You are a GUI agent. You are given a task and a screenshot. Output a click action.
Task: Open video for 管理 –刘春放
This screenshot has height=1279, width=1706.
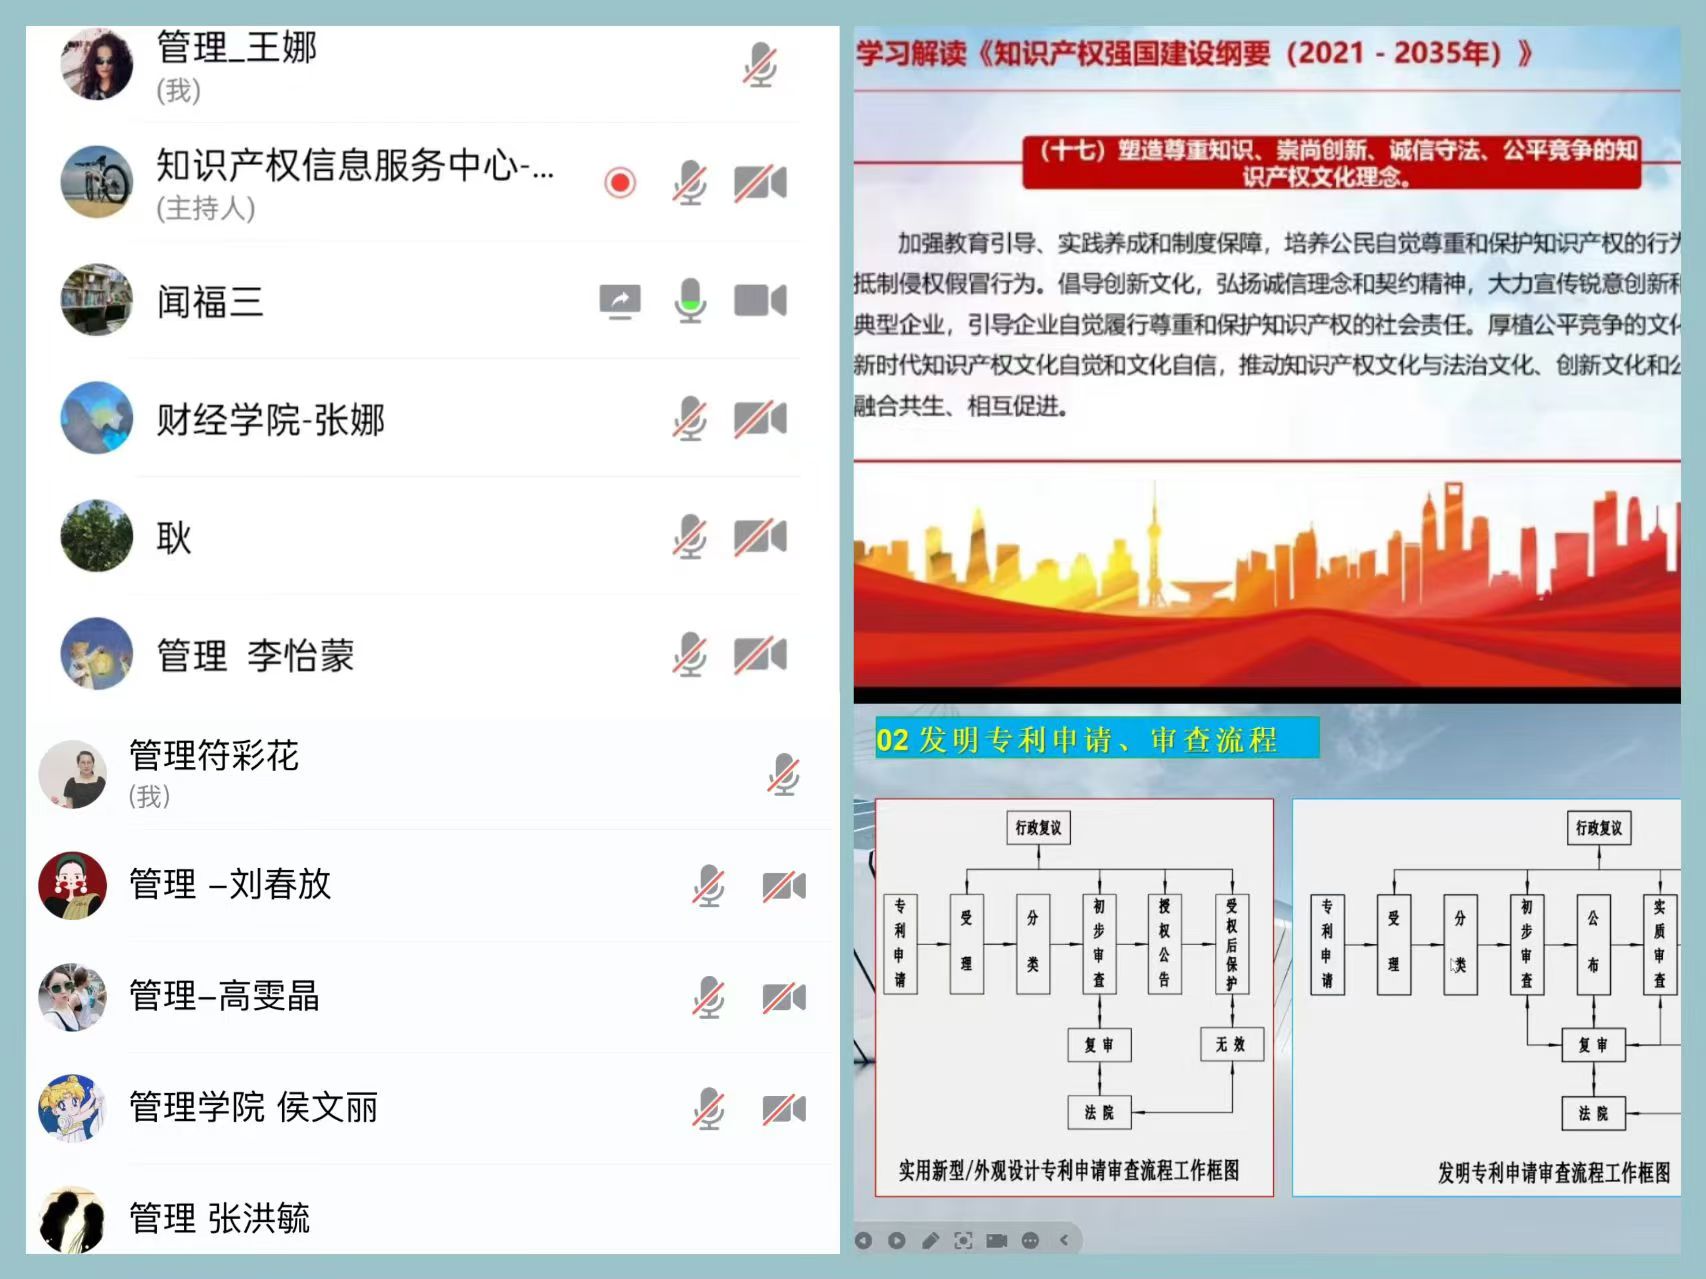[785, 885]
